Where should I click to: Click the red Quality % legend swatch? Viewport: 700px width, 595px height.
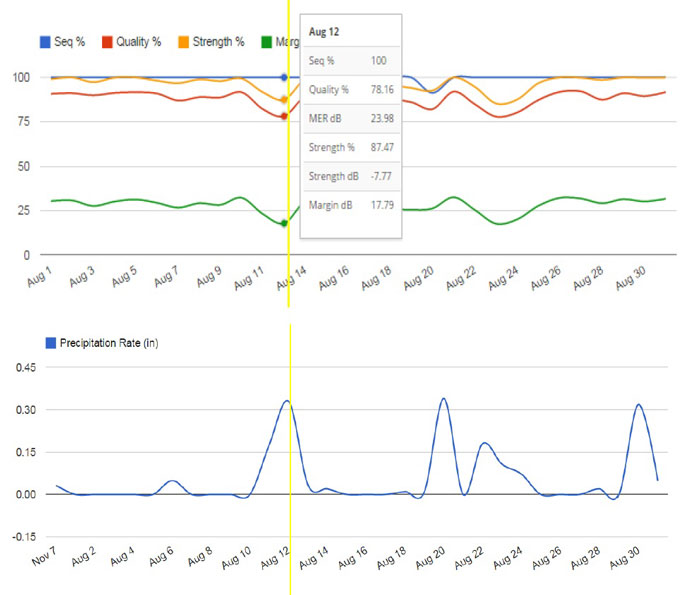pyautogui.click(x=107, y=42)
